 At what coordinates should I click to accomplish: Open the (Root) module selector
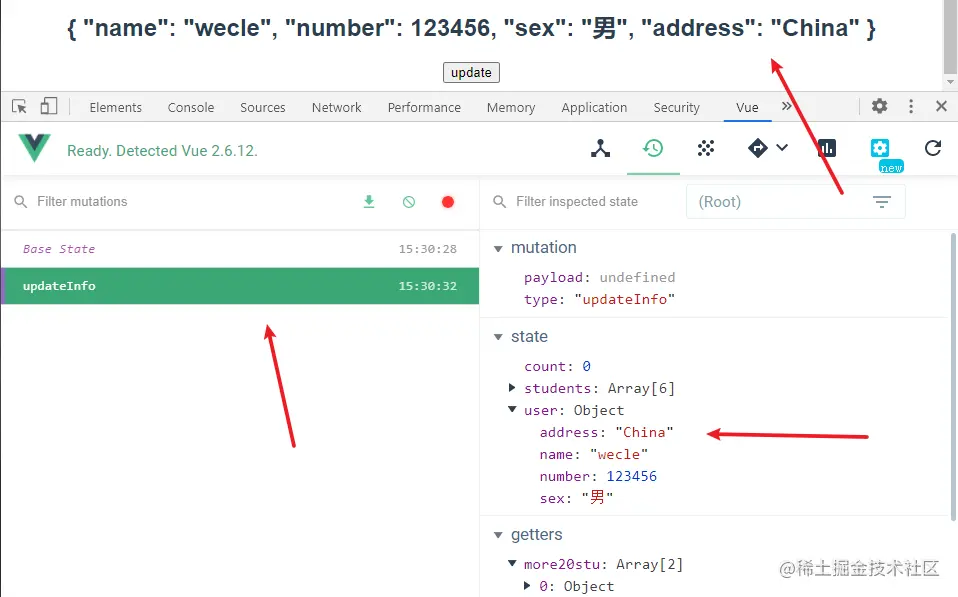795,202
